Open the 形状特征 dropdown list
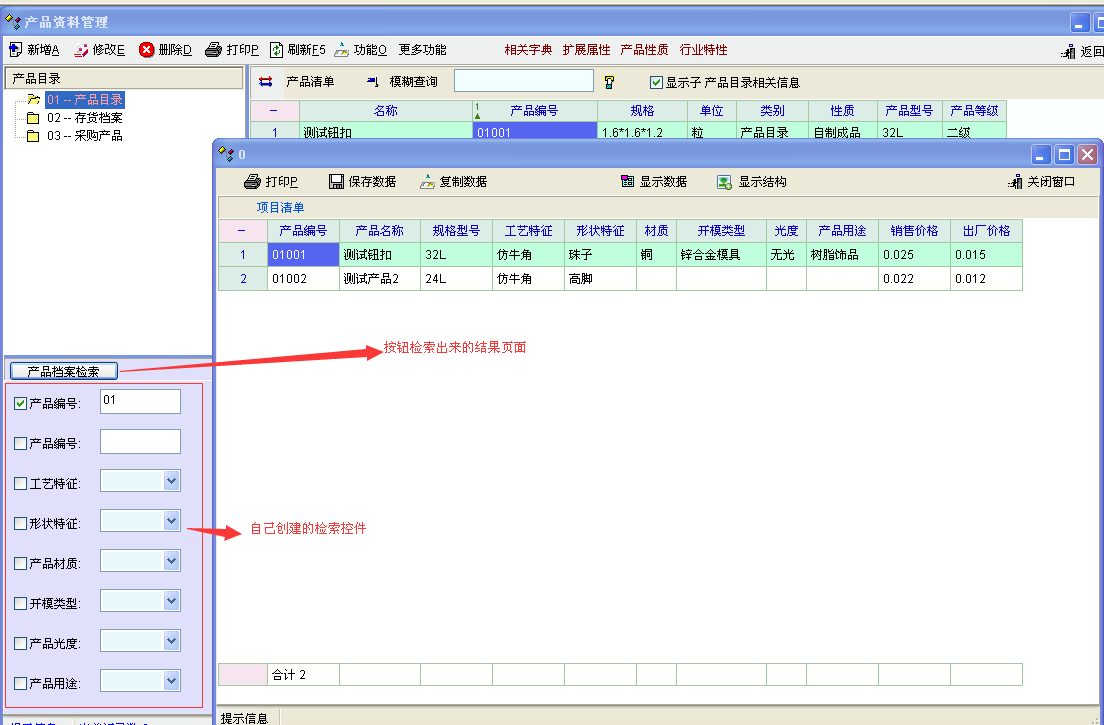This screenshot has width=1104, height=725. coord(171,521)
